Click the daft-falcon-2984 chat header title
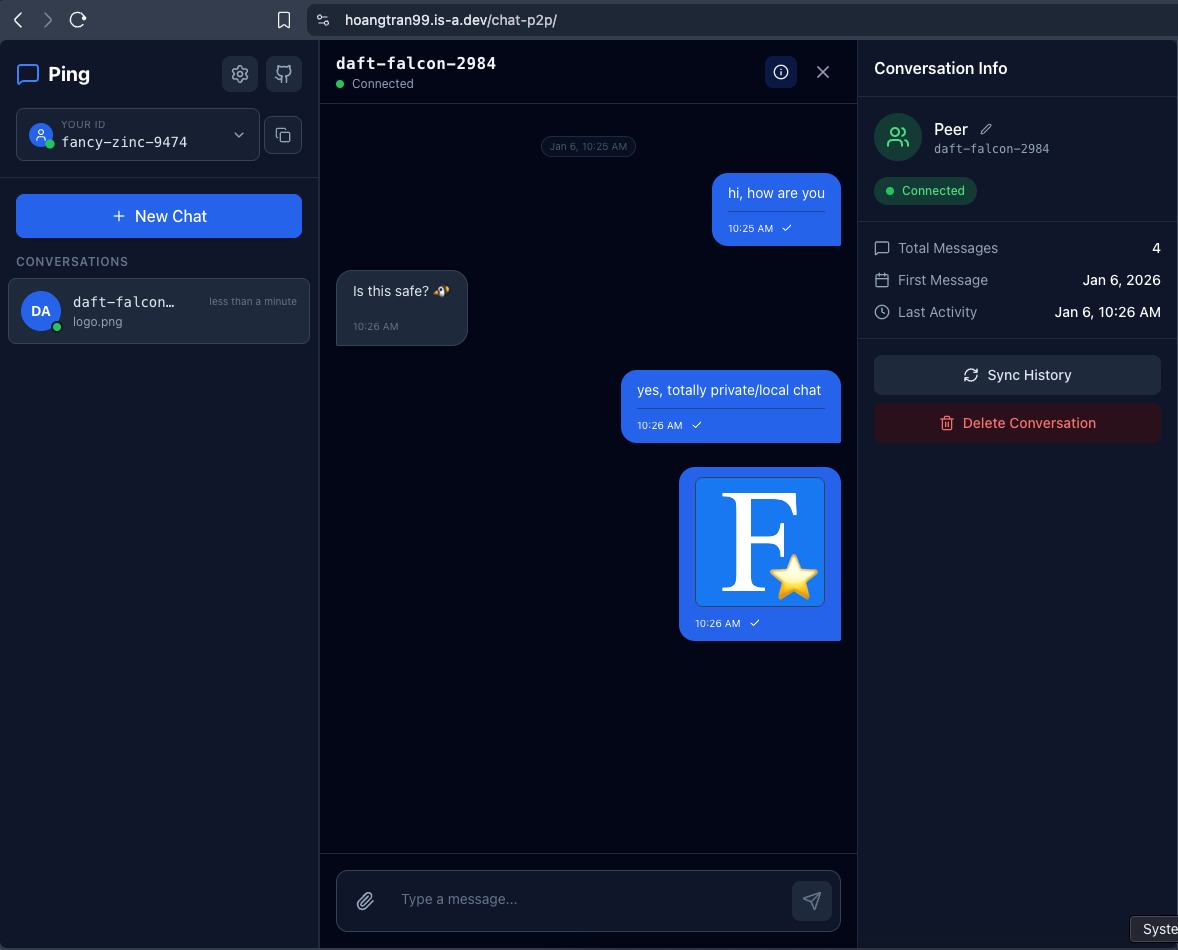This screenshot has width=1178, height=950. pyautogui.click(x=415, y=63)
